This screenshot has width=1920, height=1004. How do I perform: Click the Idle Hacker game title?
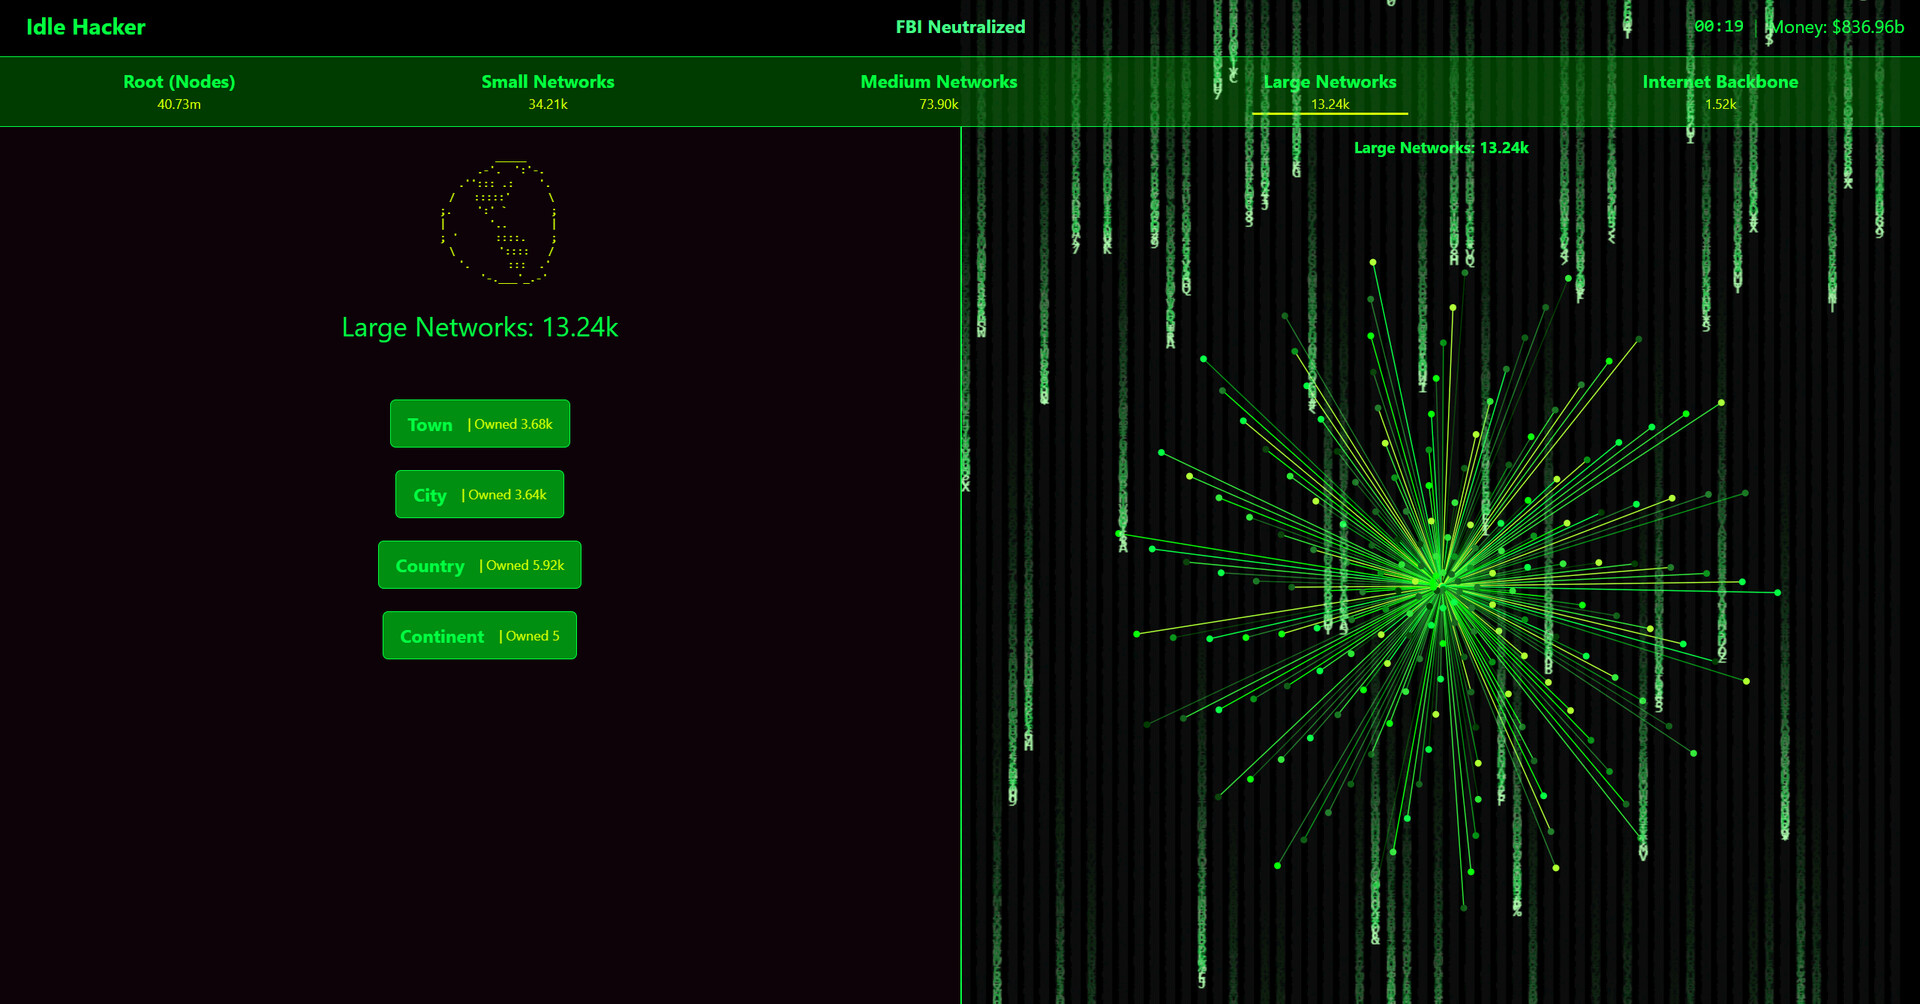(86, 27)
